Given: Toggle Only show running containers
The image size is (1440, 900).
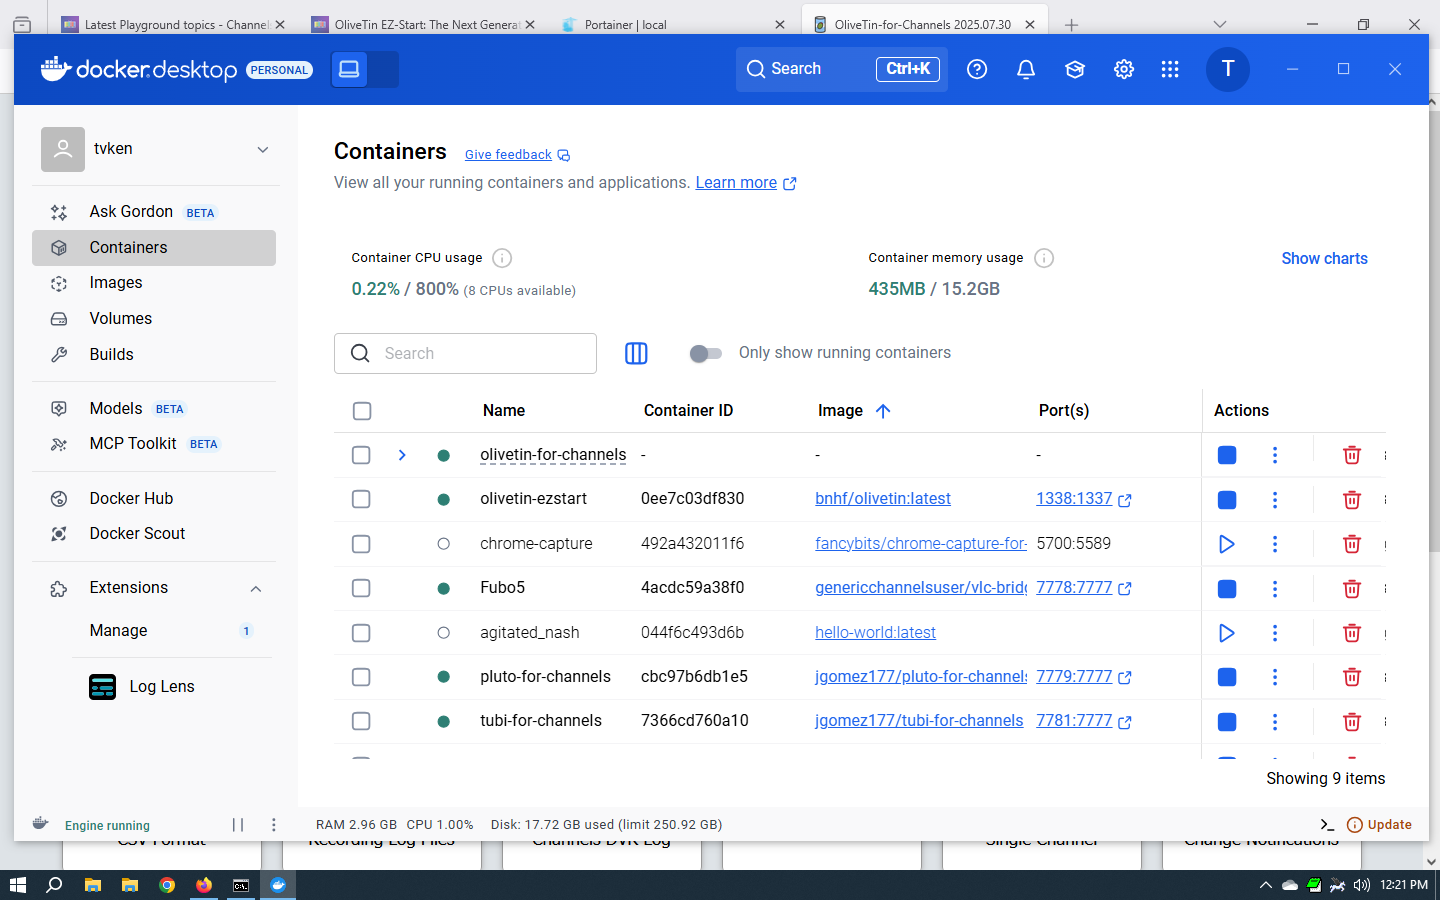Looking at the screenshot, I should (706, 353).
